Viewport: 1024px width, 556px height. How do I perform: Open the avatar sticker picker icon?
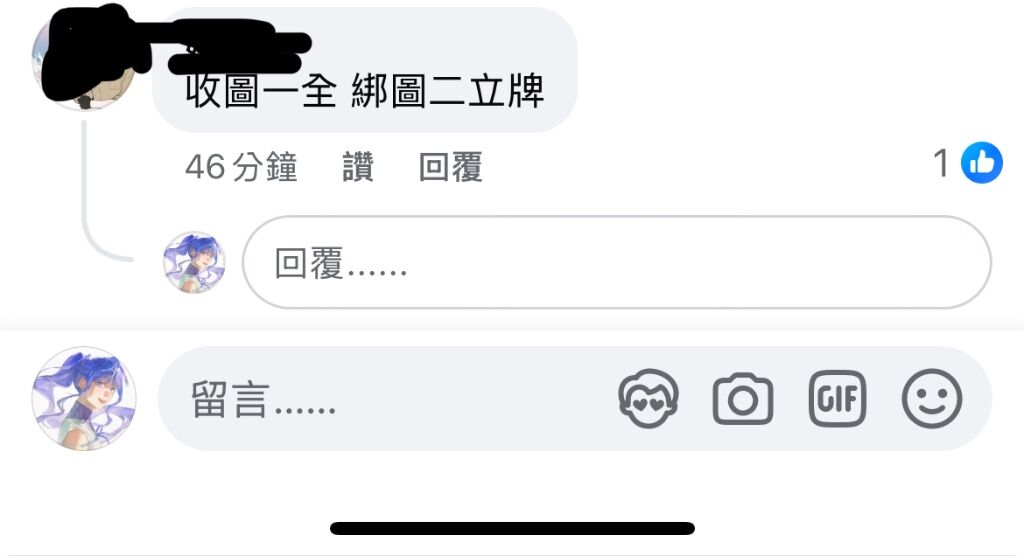[648, 399]
